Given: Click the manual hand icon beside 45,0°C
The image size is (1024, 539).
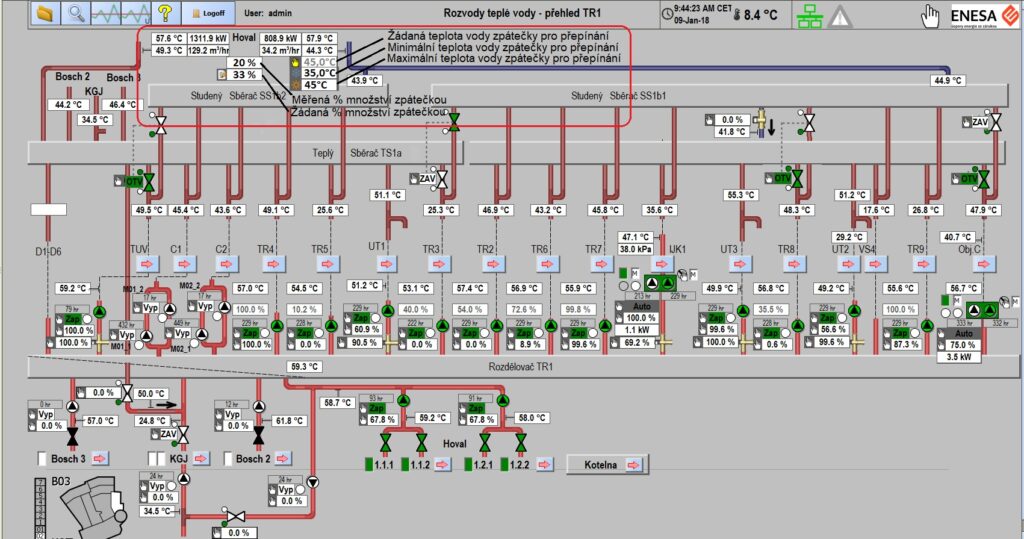Looking at the screenshot, I should click(295, 62).
